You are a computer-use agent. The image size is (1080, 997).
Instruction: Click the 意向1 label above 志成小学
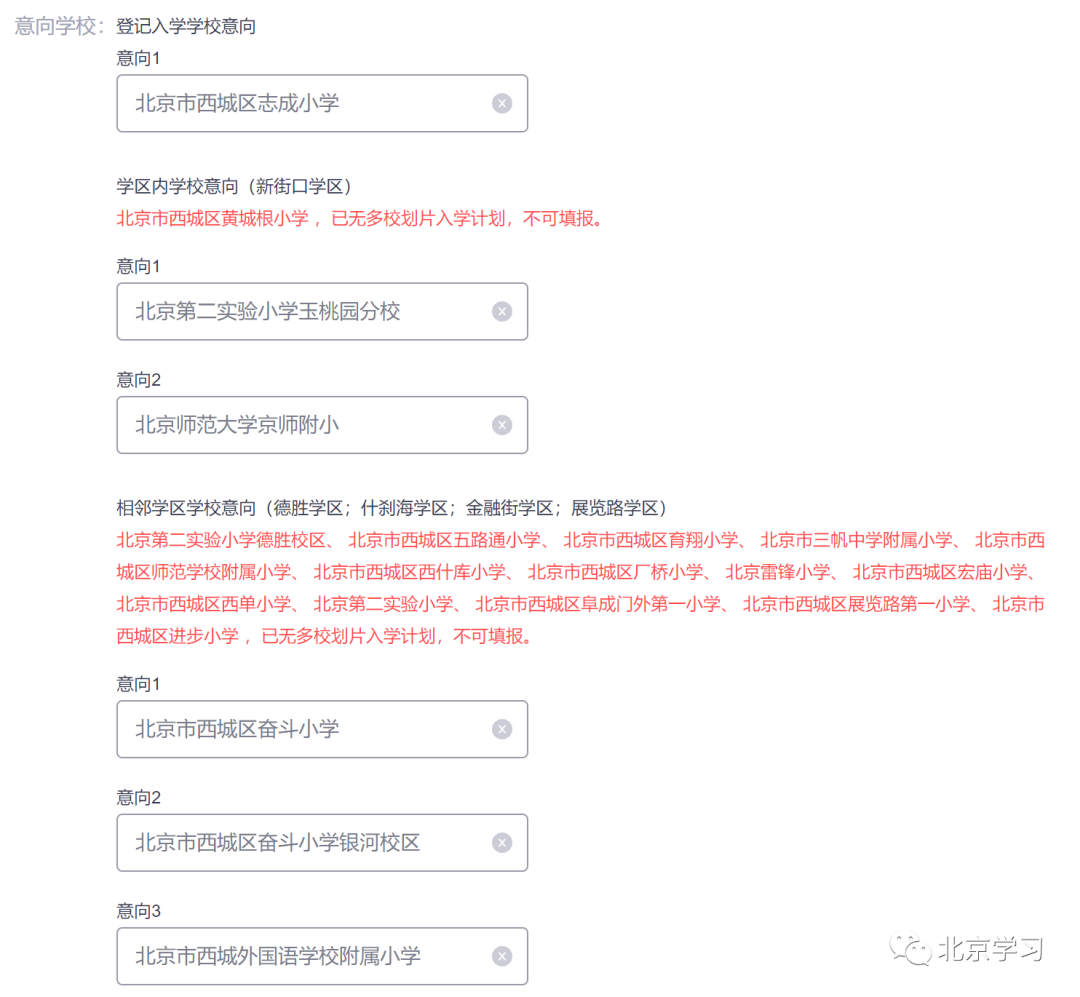(x=138, y=58)
